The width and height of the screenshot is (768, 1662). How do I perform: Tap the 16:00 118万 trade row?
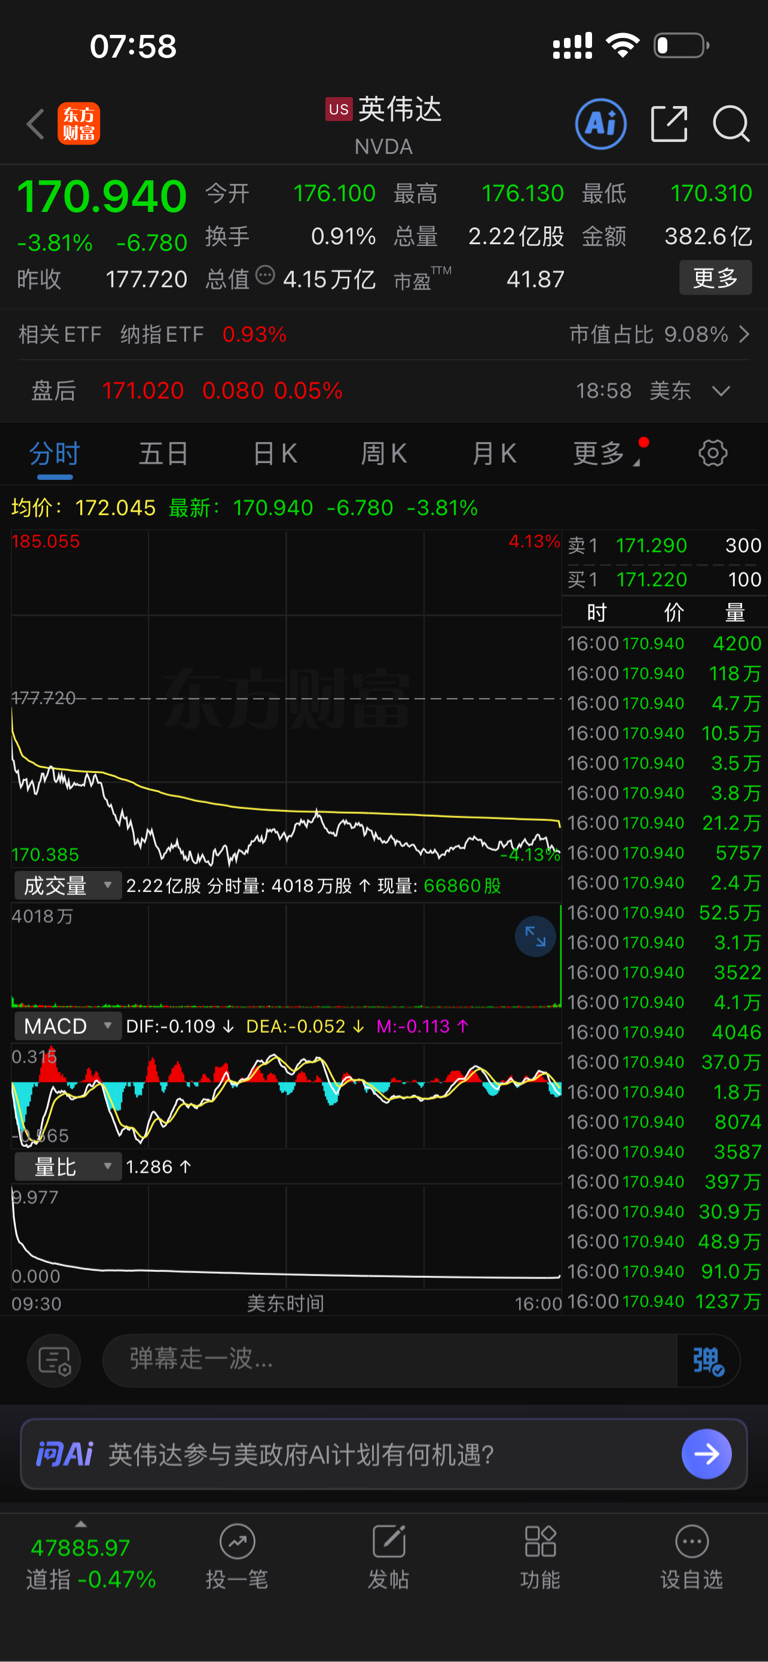pyautogui.click(x=664, y=674)
